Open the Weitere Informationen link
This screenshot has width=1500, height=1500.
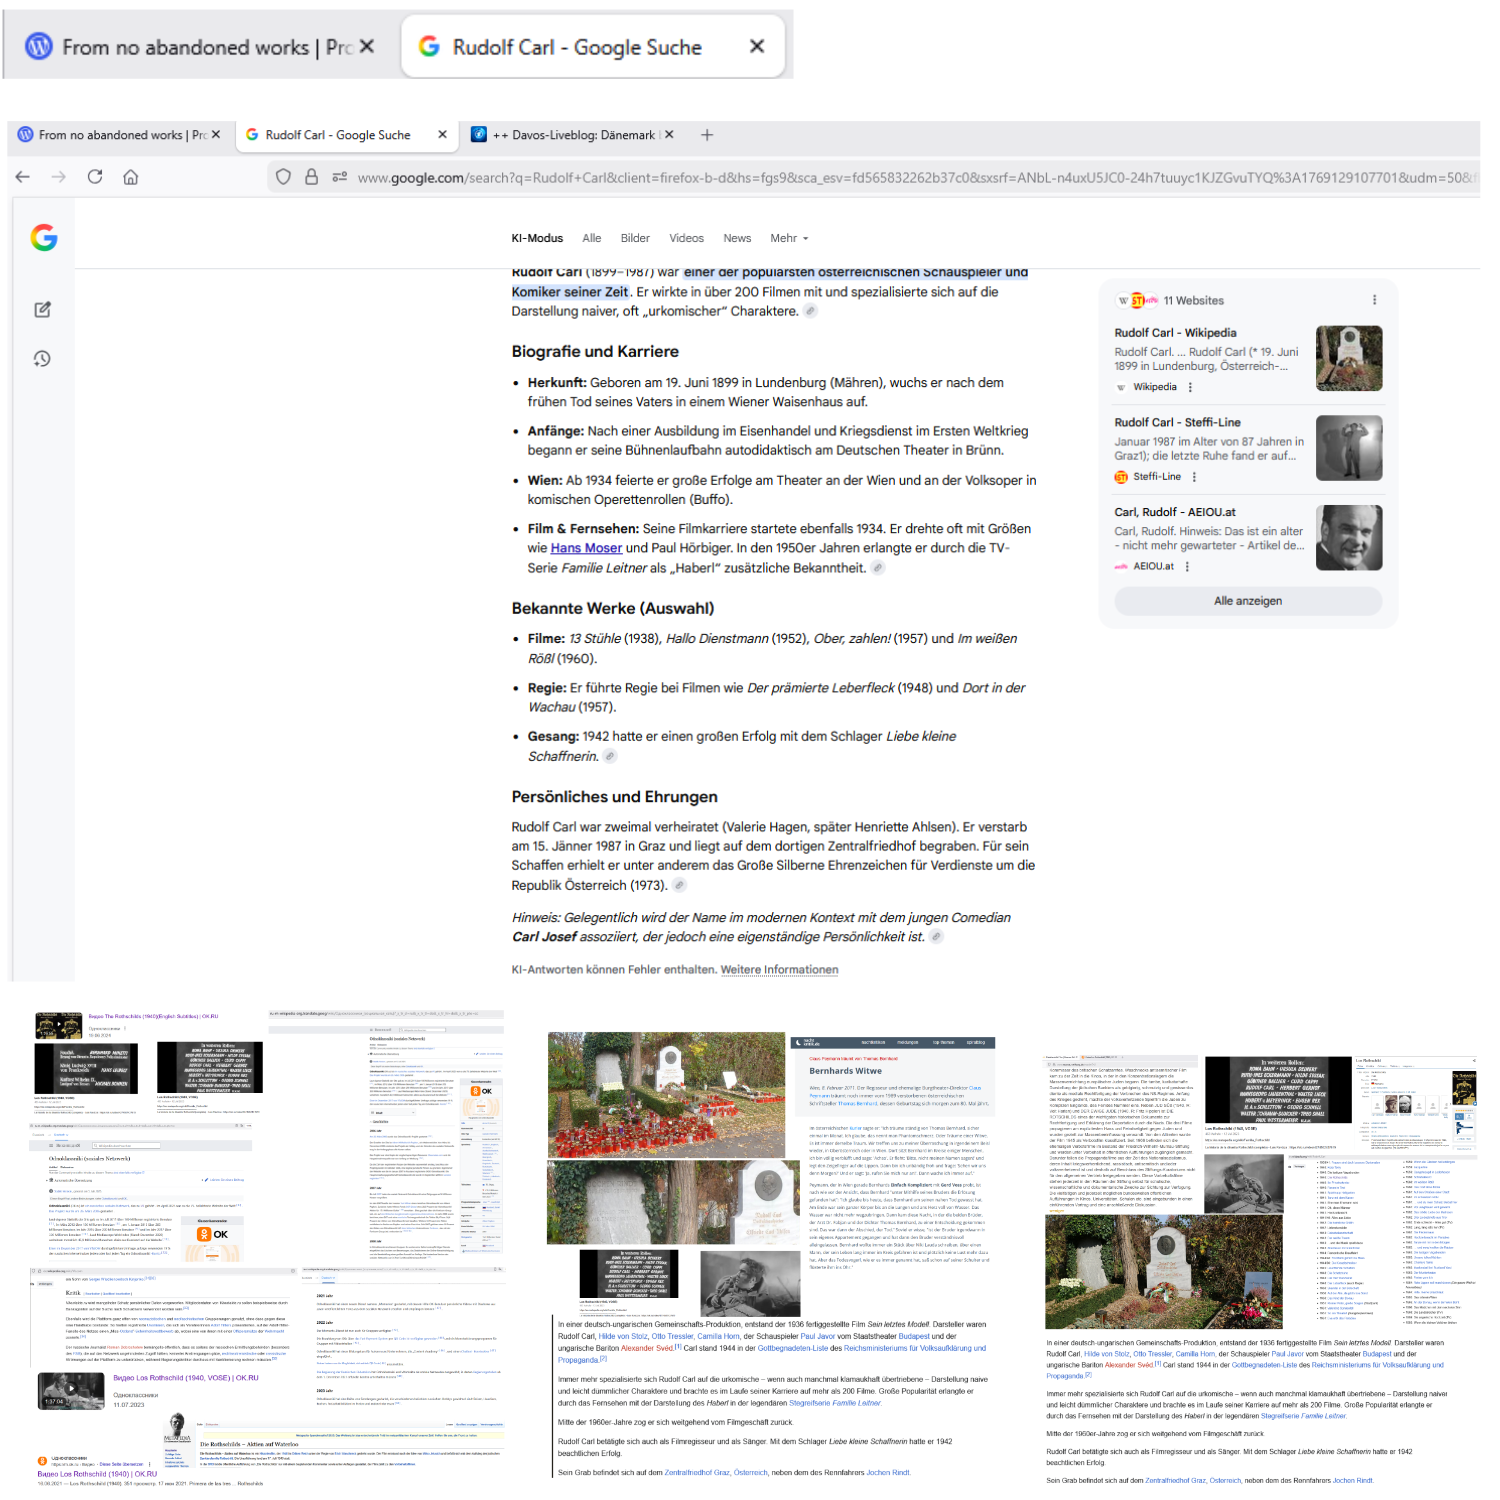coord(779,970)
